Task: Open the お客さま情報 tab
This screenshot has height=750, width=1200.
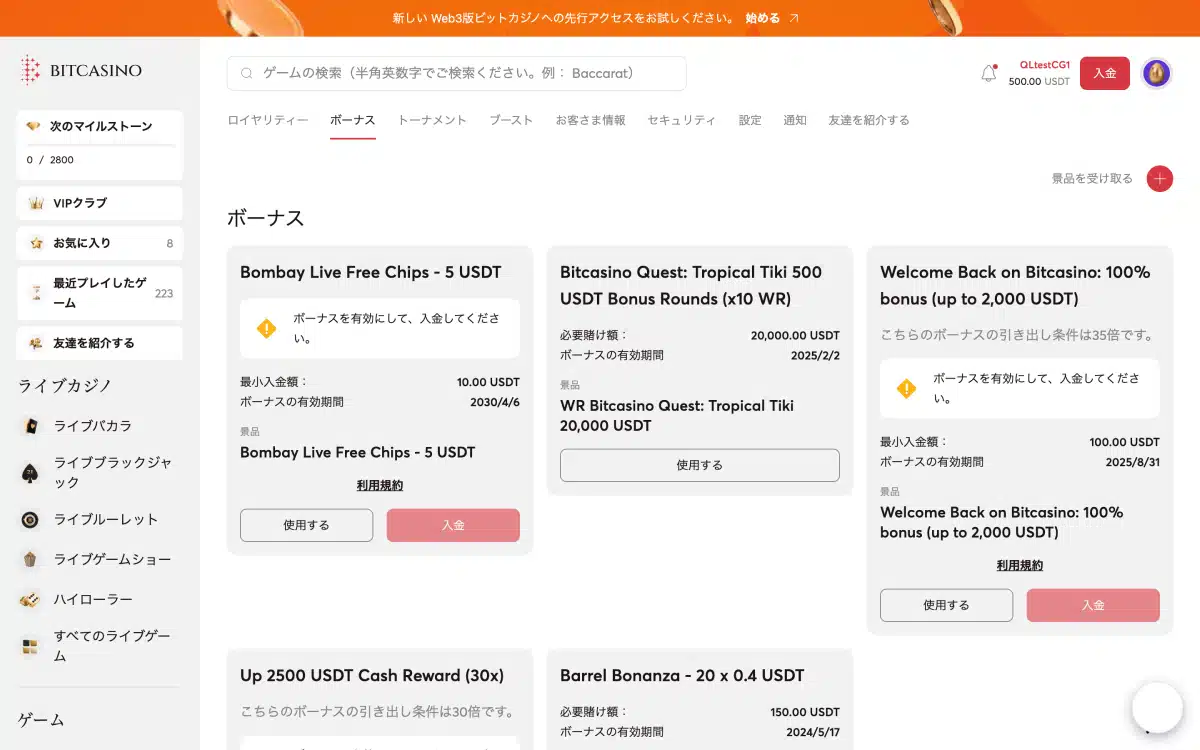Action: tap(590, 120)
